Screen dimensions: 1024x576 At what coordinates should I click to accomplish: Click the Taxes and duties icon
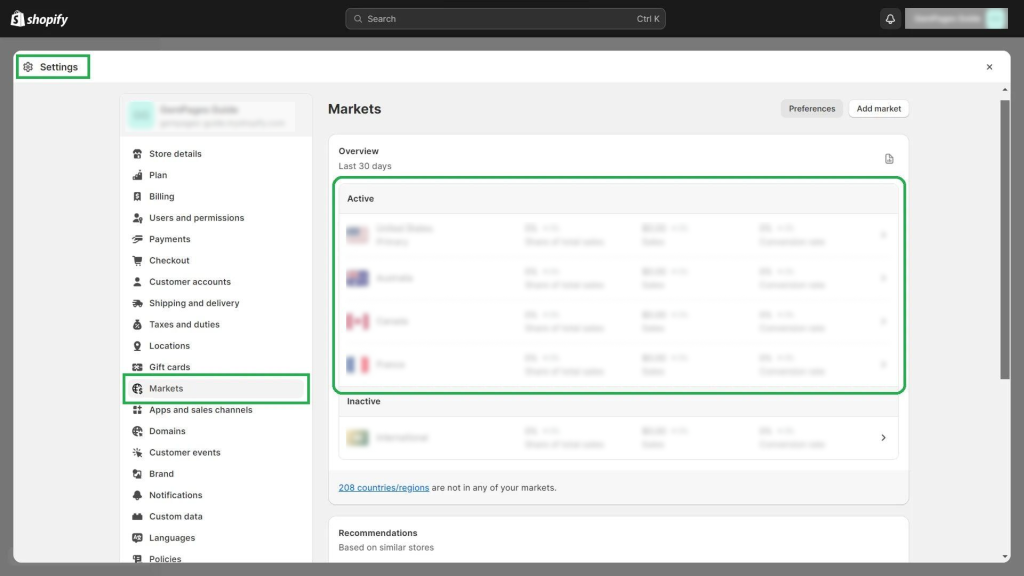[137, 324]
